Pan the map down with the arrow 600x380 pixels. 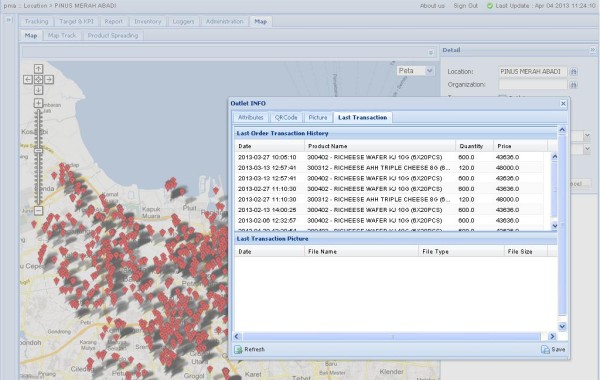pyautogui.click(x=38, y=90)
